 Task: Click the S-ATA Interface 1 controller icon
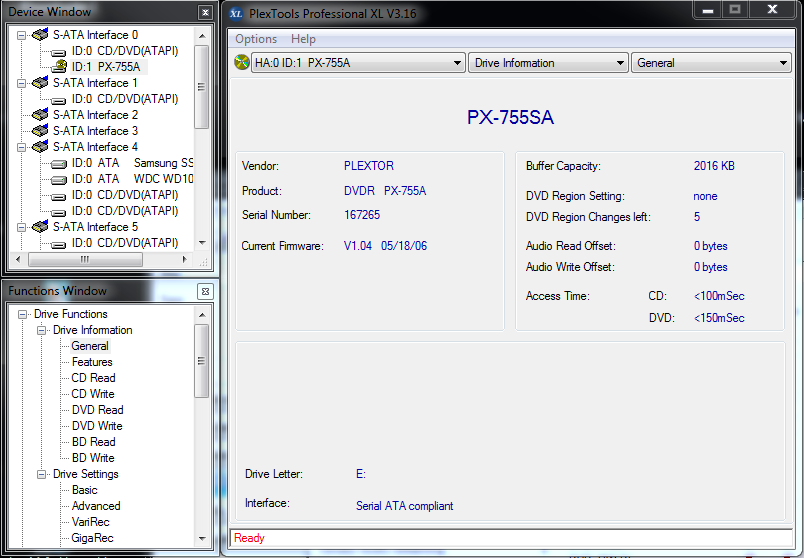[40, 83]
